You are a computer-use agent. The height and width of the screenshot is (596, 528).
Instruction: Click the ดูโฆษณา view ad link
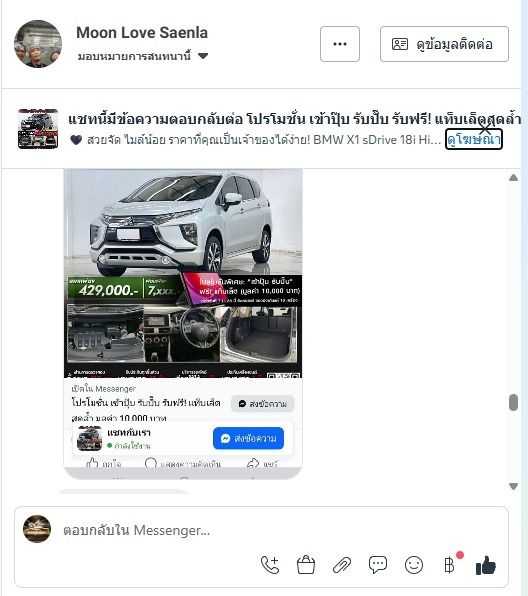[x=474, y=139]
